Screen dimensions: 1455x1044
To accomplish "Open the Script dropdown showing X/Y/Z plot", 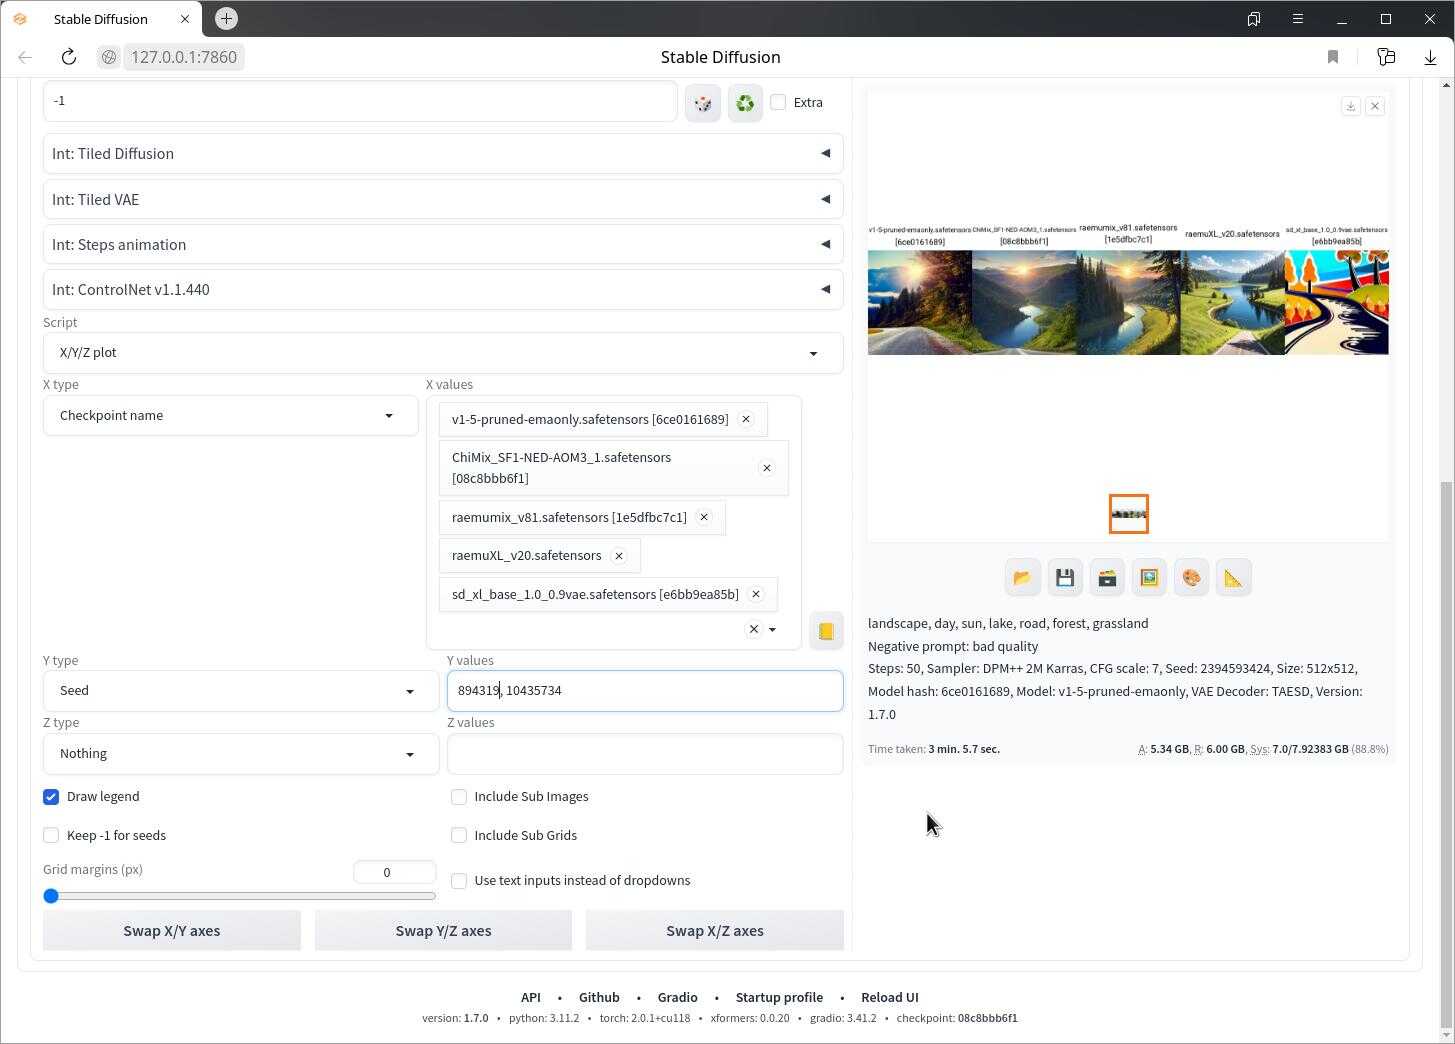I will click(x=443, y=353).
